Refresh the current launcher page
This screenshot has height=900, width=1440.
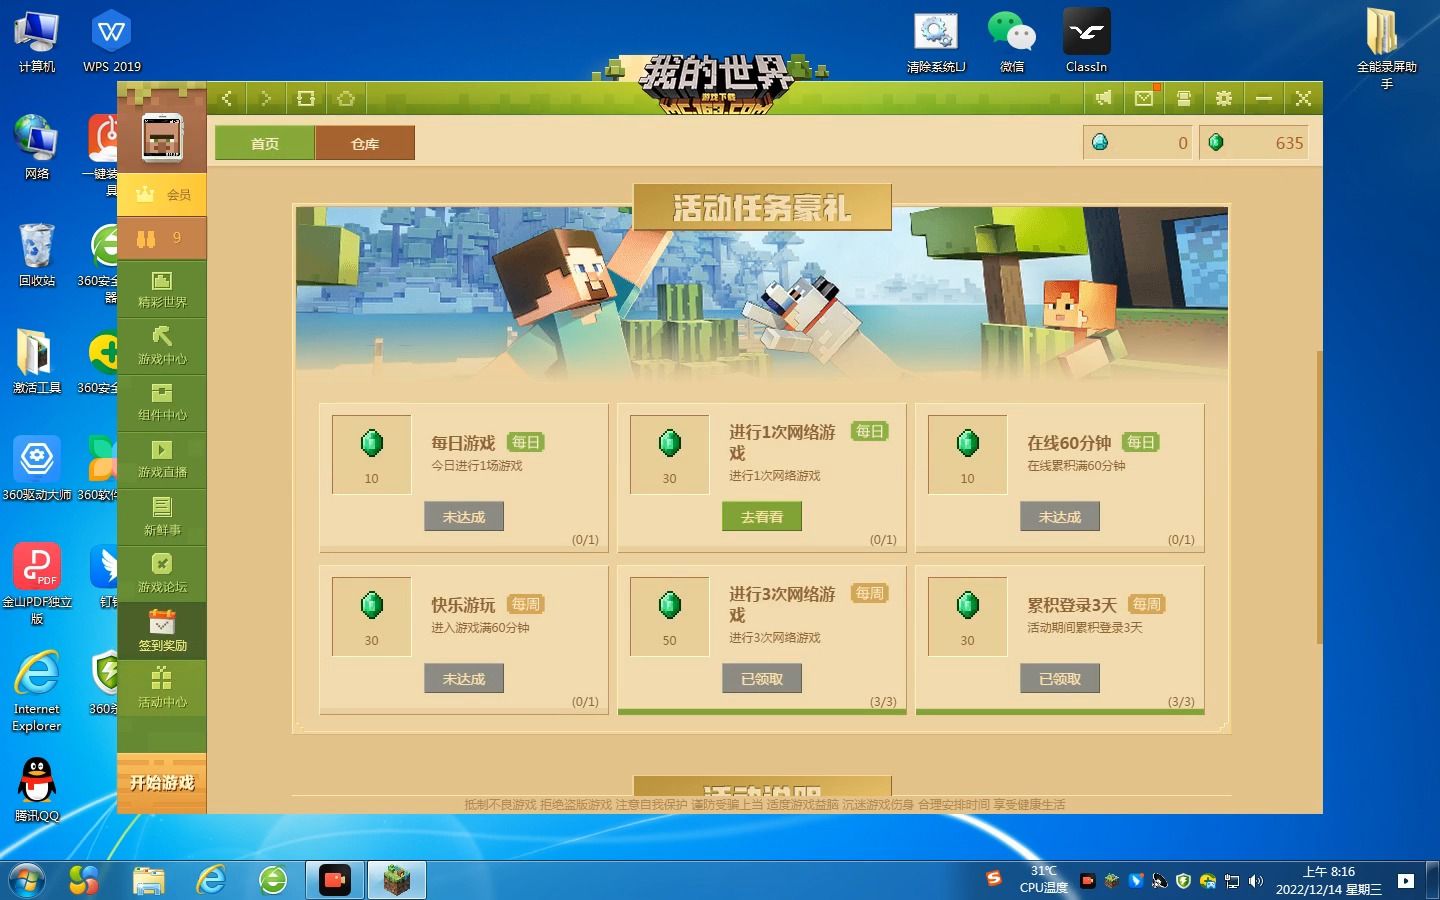click(x=306, y=98)
